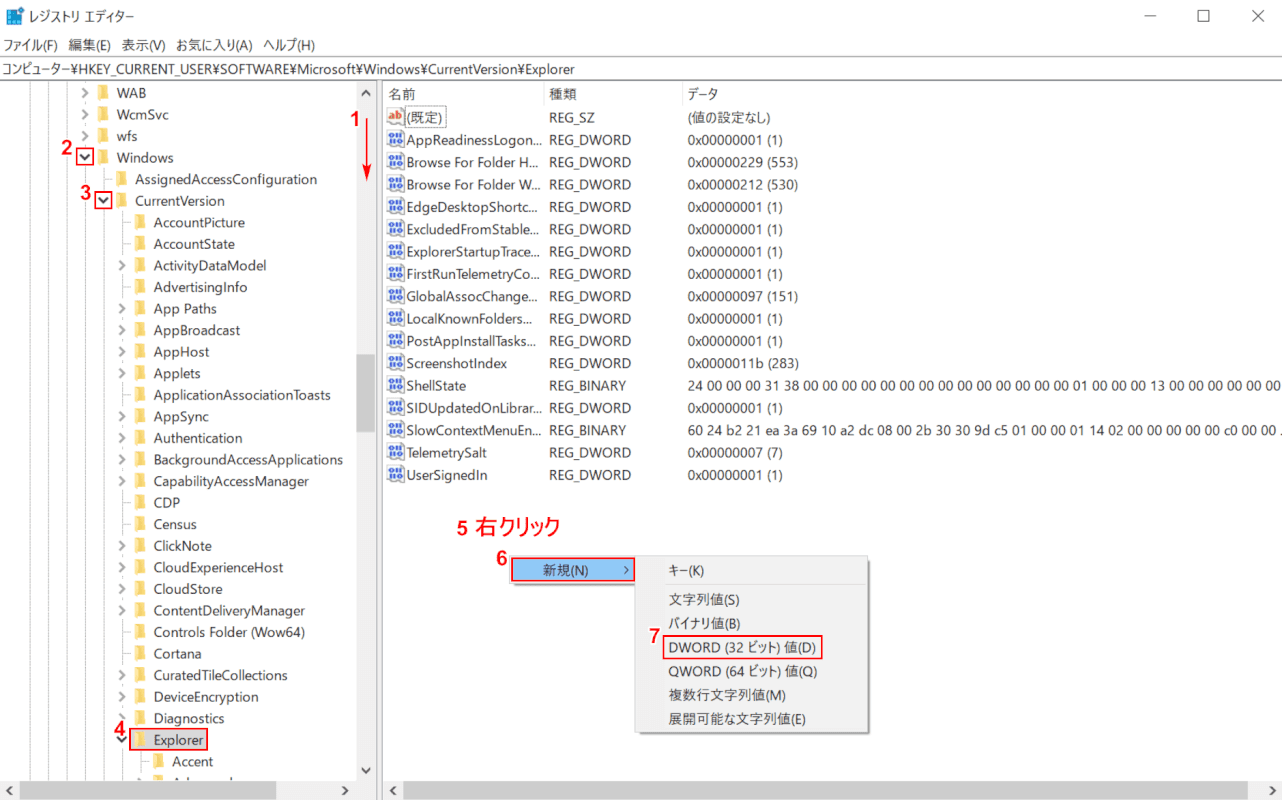Open the お気に入り(A) menu
The height and width of the screenshot is (800, 1282).
click(x=214, y=45)
